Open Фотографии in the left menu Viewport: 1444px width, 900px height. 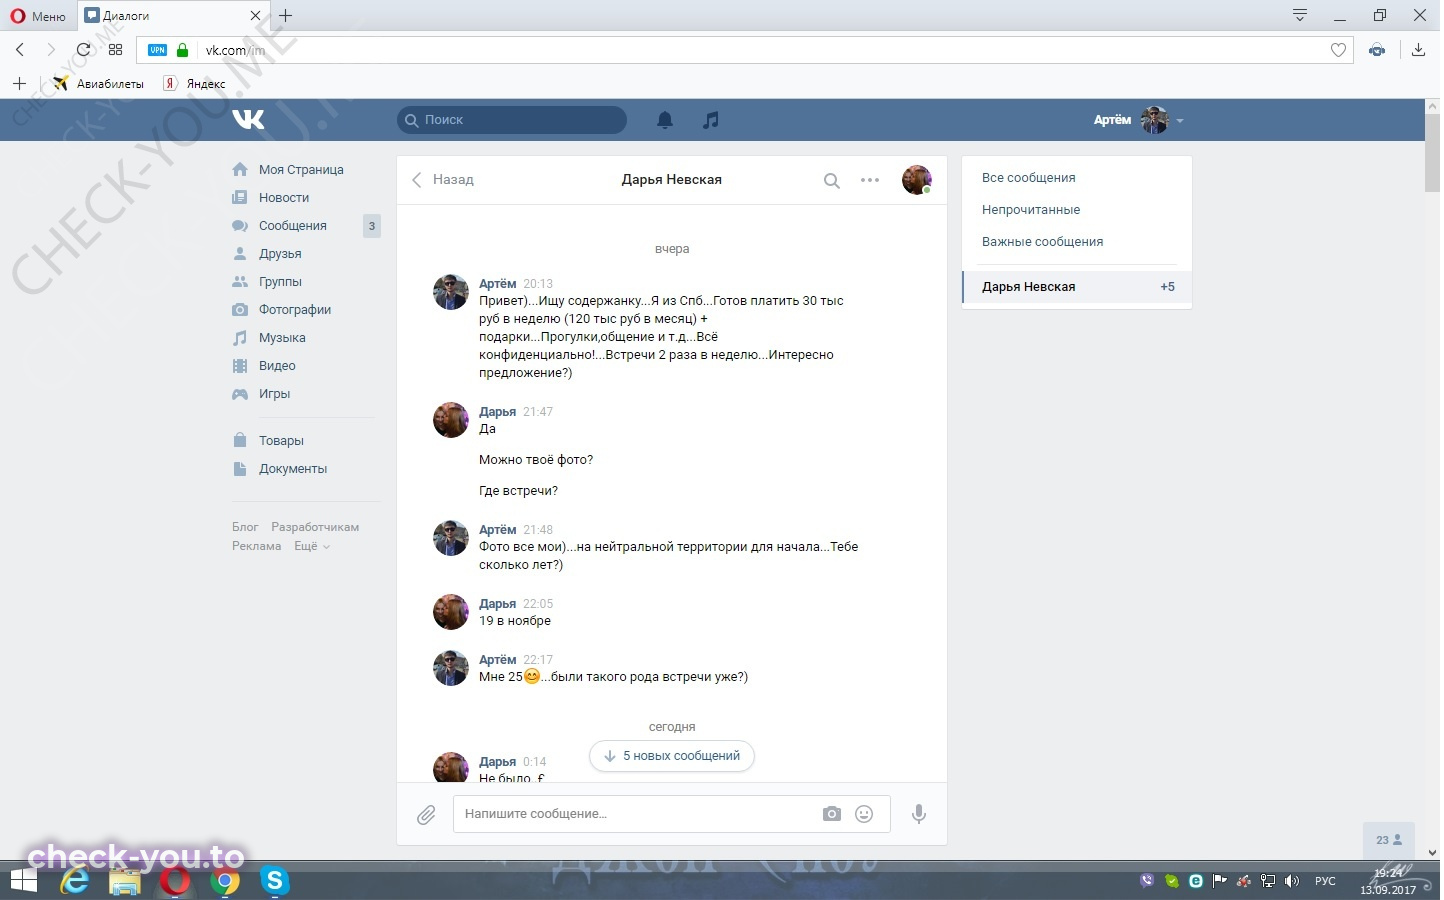coord(295,310)
